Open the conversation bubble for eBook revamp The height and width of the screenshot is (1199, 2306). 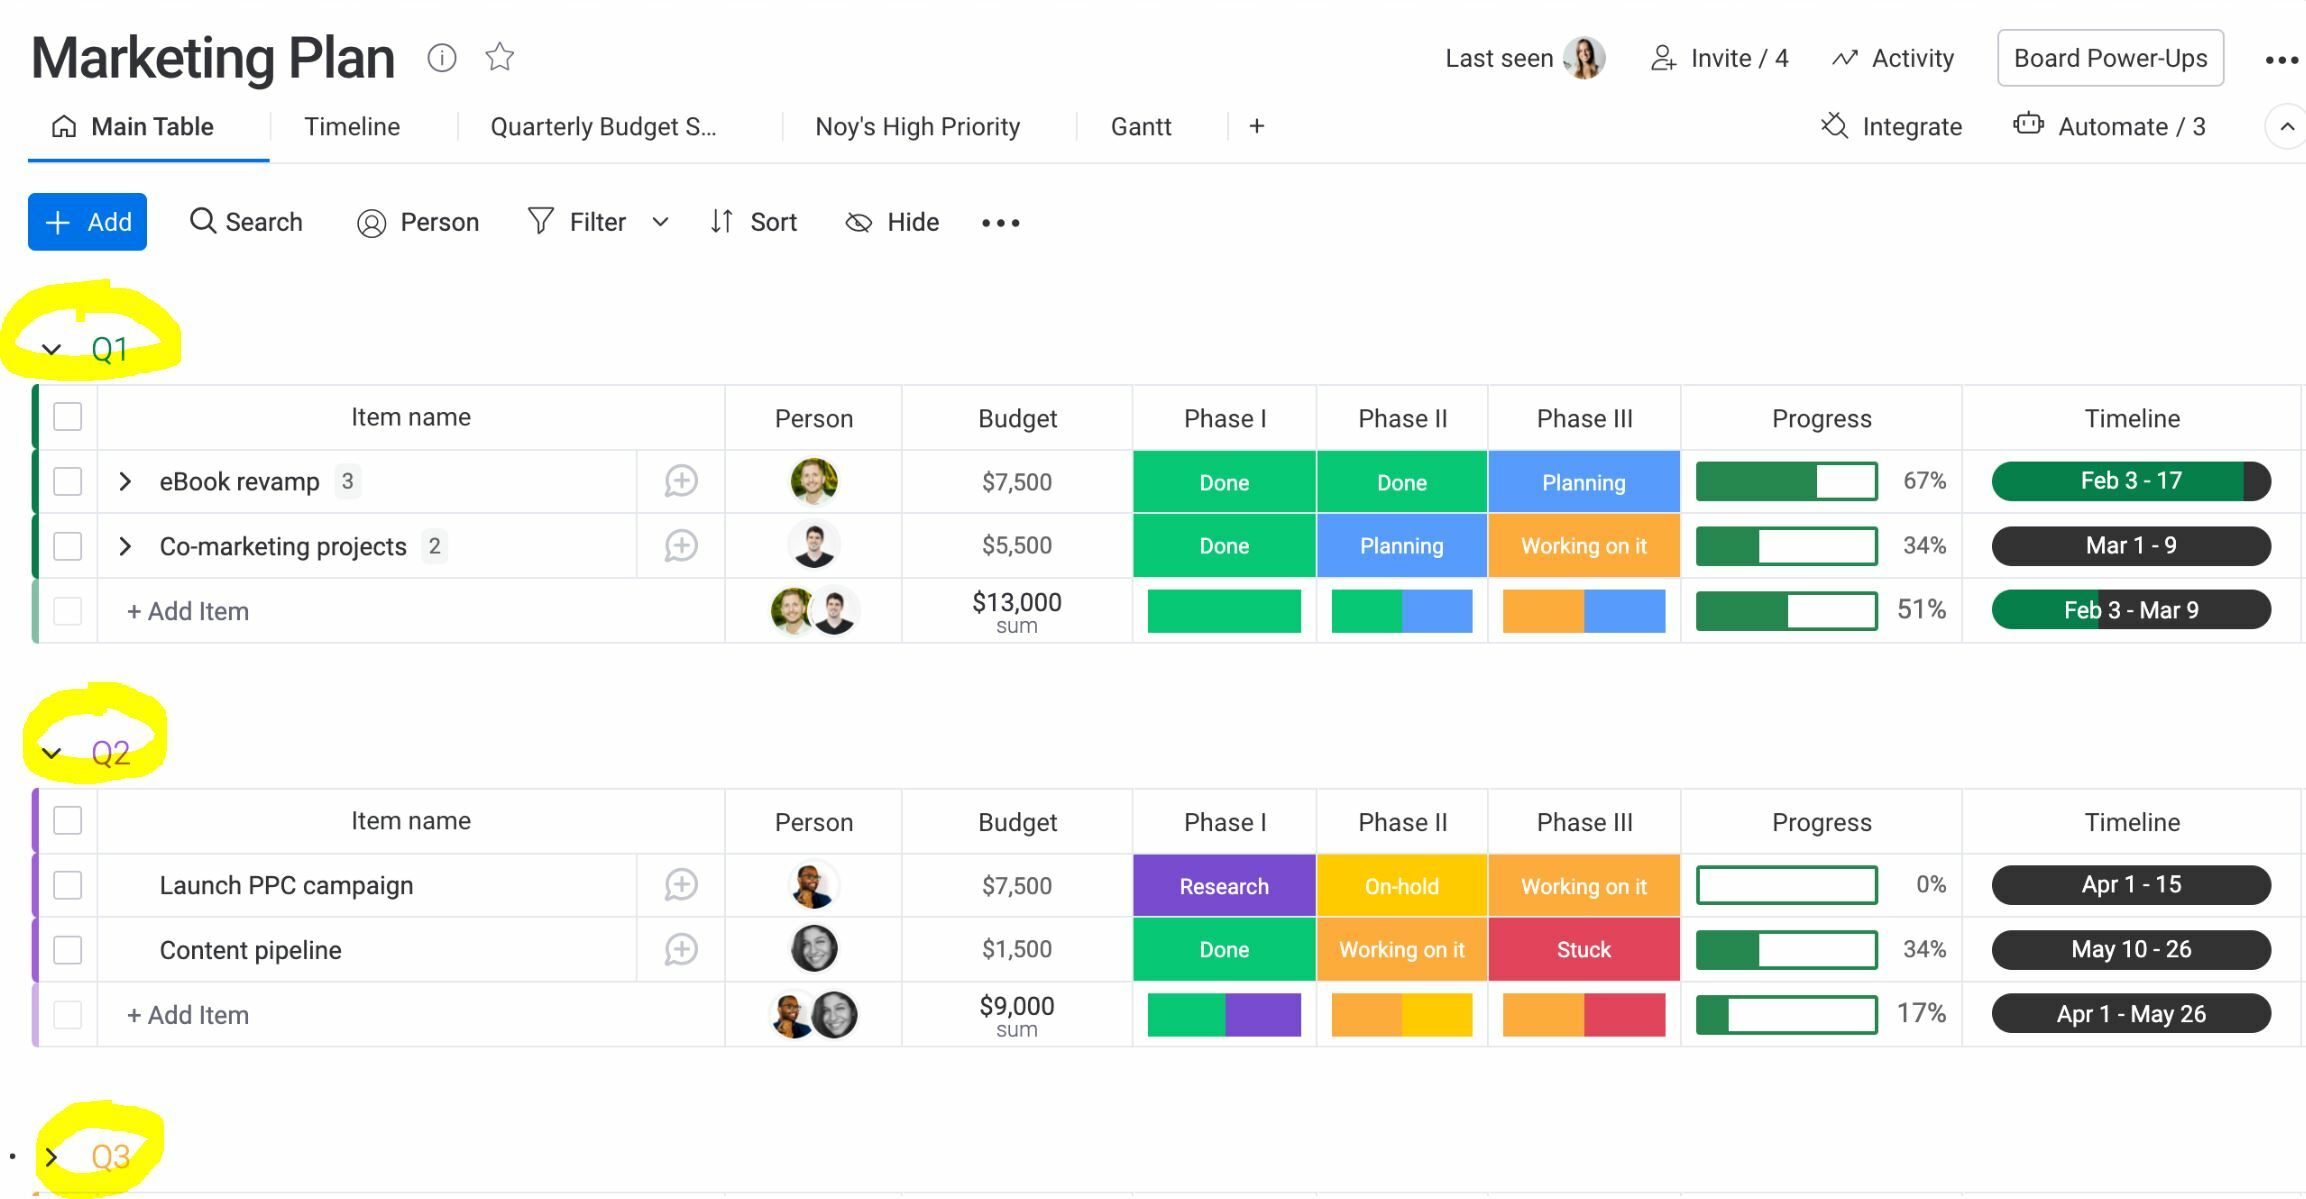point(681,481)
